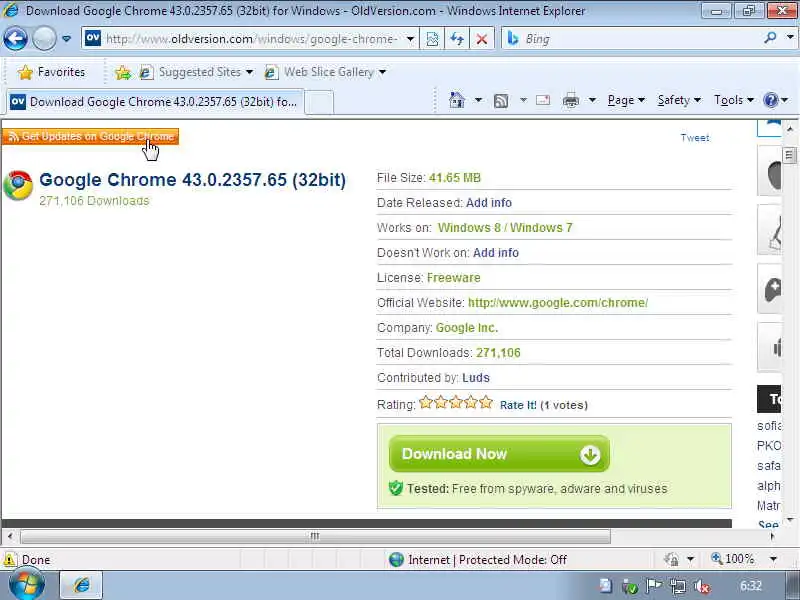800x600 pixels.
Task: Click the vertical scrollbar down arrow
Action: pyautogui.click(x=790, y=520)
